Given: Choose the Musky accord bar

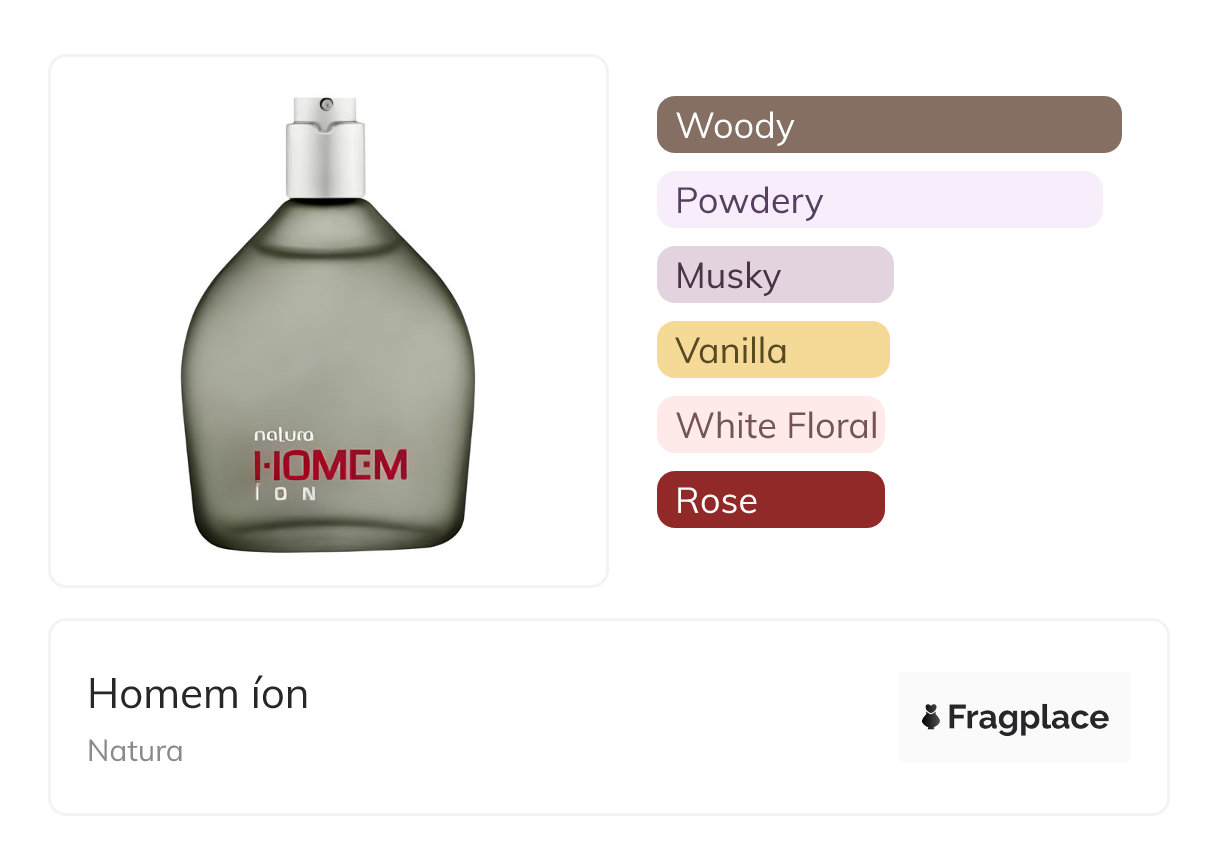Looking at the screenshot, I should click(774, 275).
